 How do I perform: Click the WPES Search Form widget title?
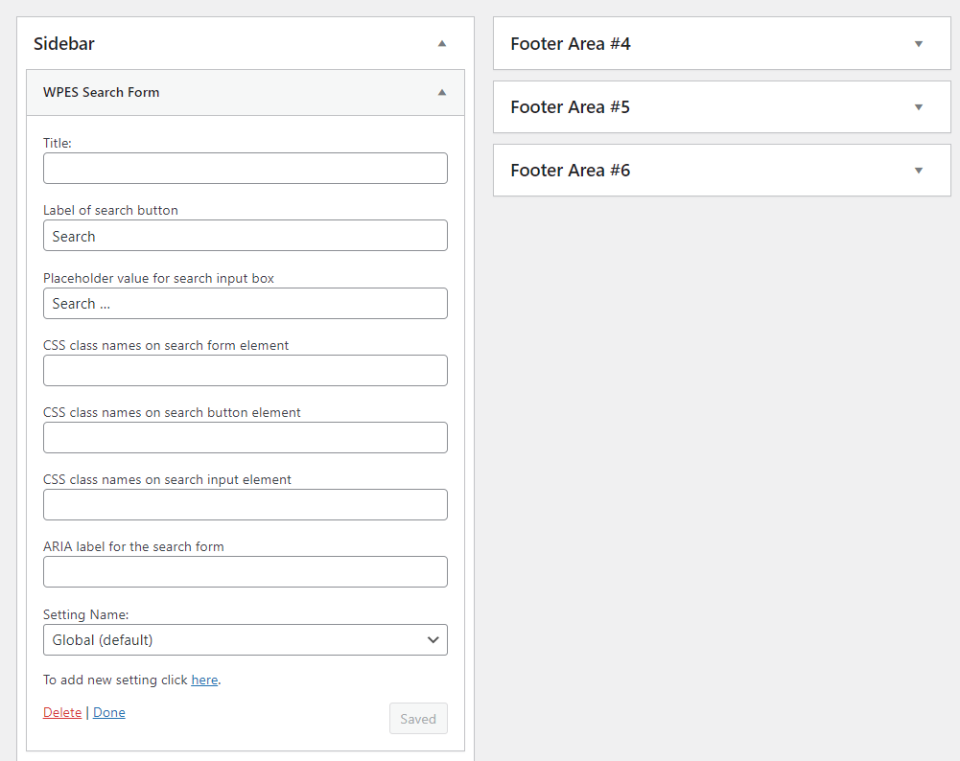[x=101, y=92]
